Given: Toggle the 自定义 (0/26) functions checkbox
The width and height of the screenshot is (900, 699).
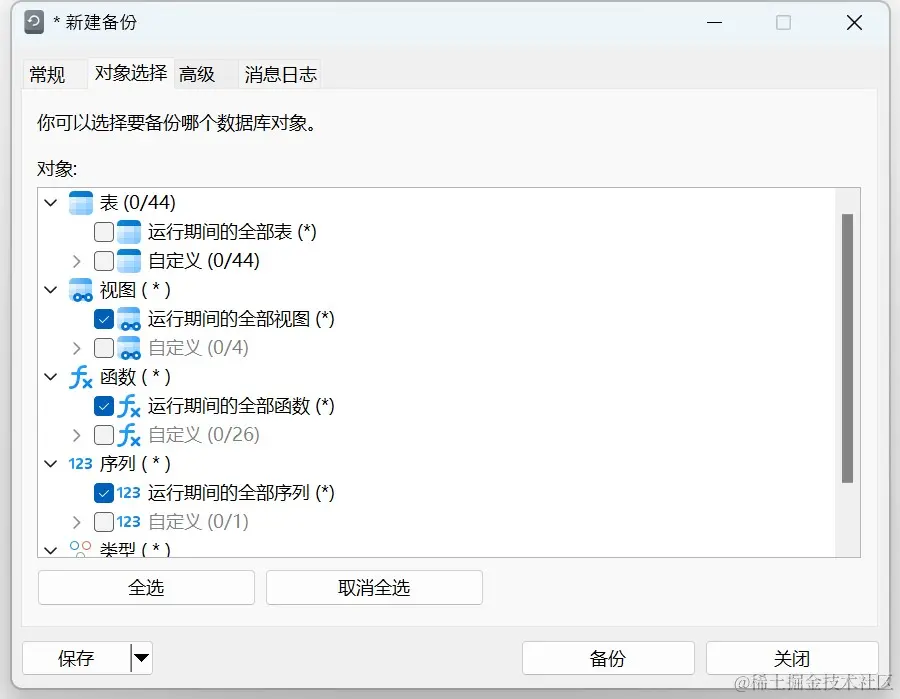Looking at the screenshot, I should click(x=104, y=435).
